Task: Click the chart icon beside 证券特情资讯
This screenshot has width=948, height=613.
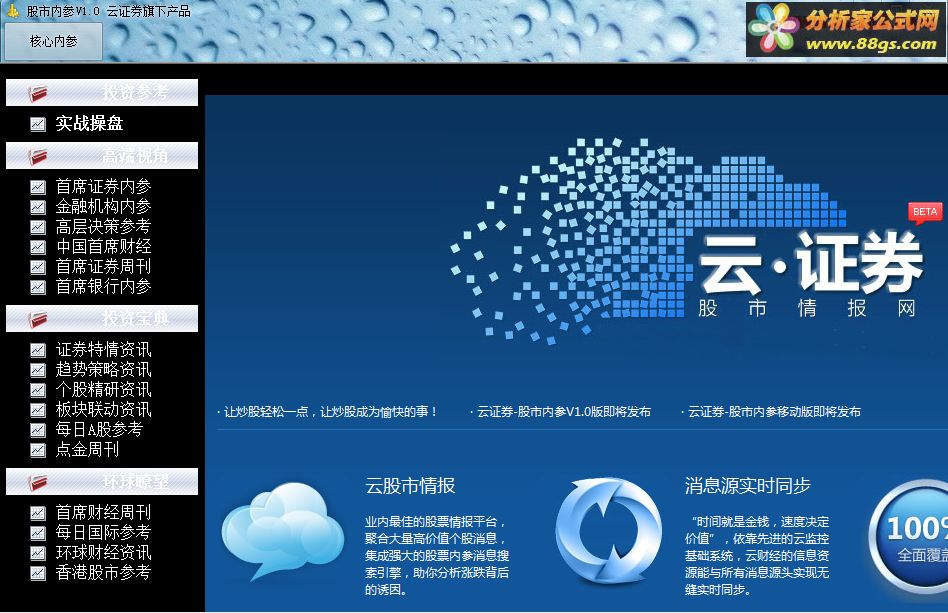Action: [38, 350]
